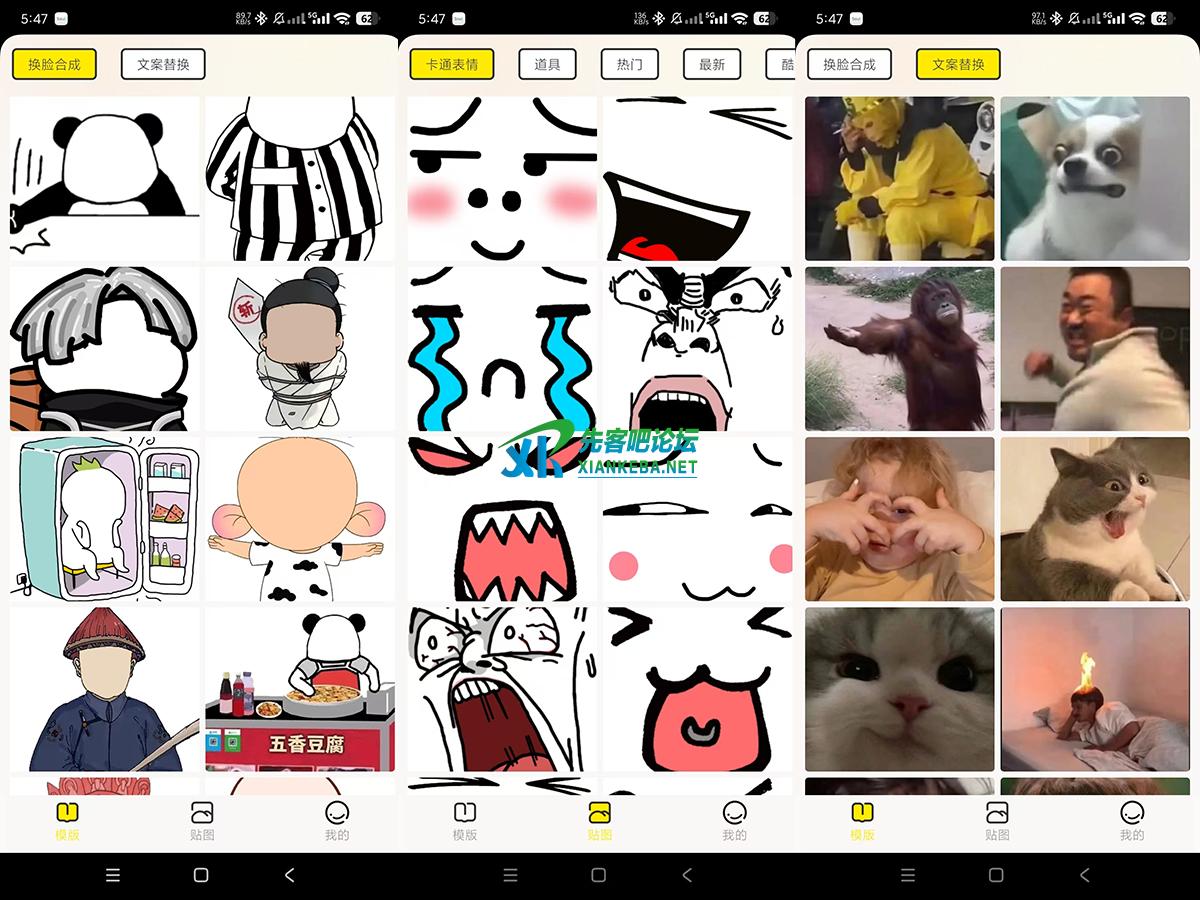Tap the yellow highlighted 文案替换 button

[x=958, y=64]
